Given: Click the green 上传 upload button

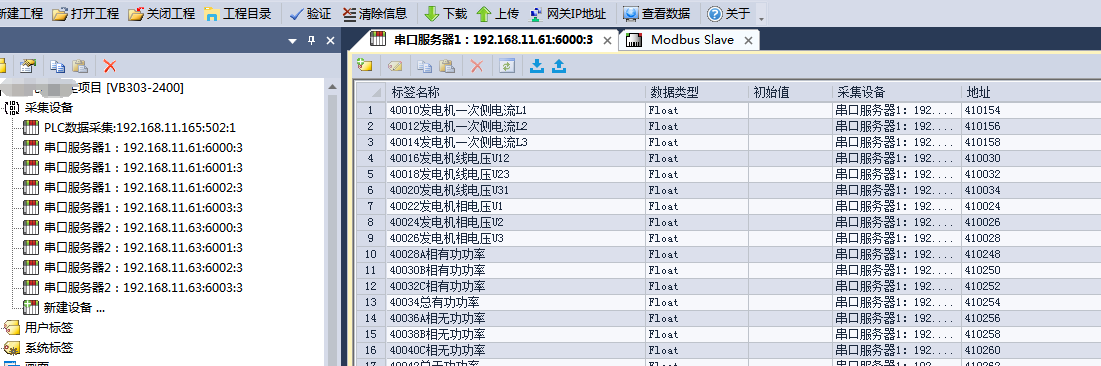Looking at the screenshot, I should coord(498,13).
